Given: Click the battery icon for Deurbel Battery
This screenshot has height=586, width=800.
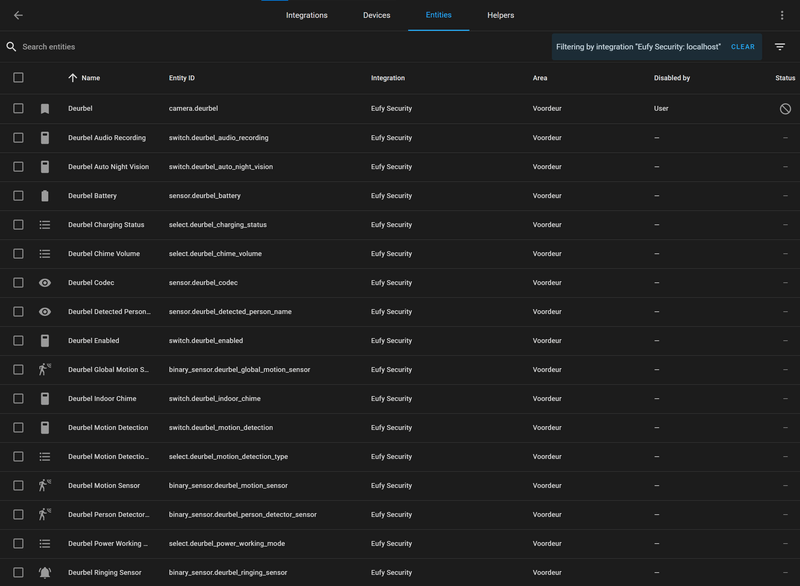Looking at the screenshot, I should (45, 196).
